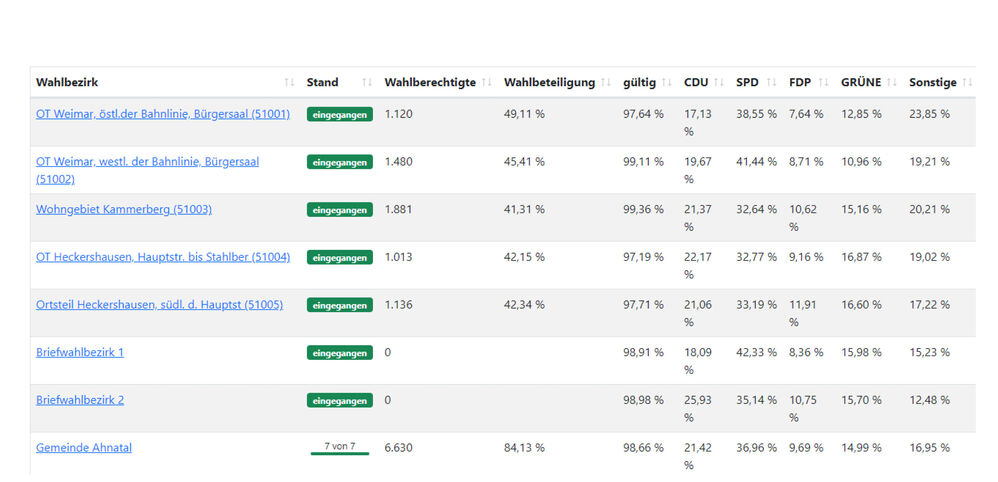Click Sonstige column header text

pyautogui.click(x=933, y=83)
